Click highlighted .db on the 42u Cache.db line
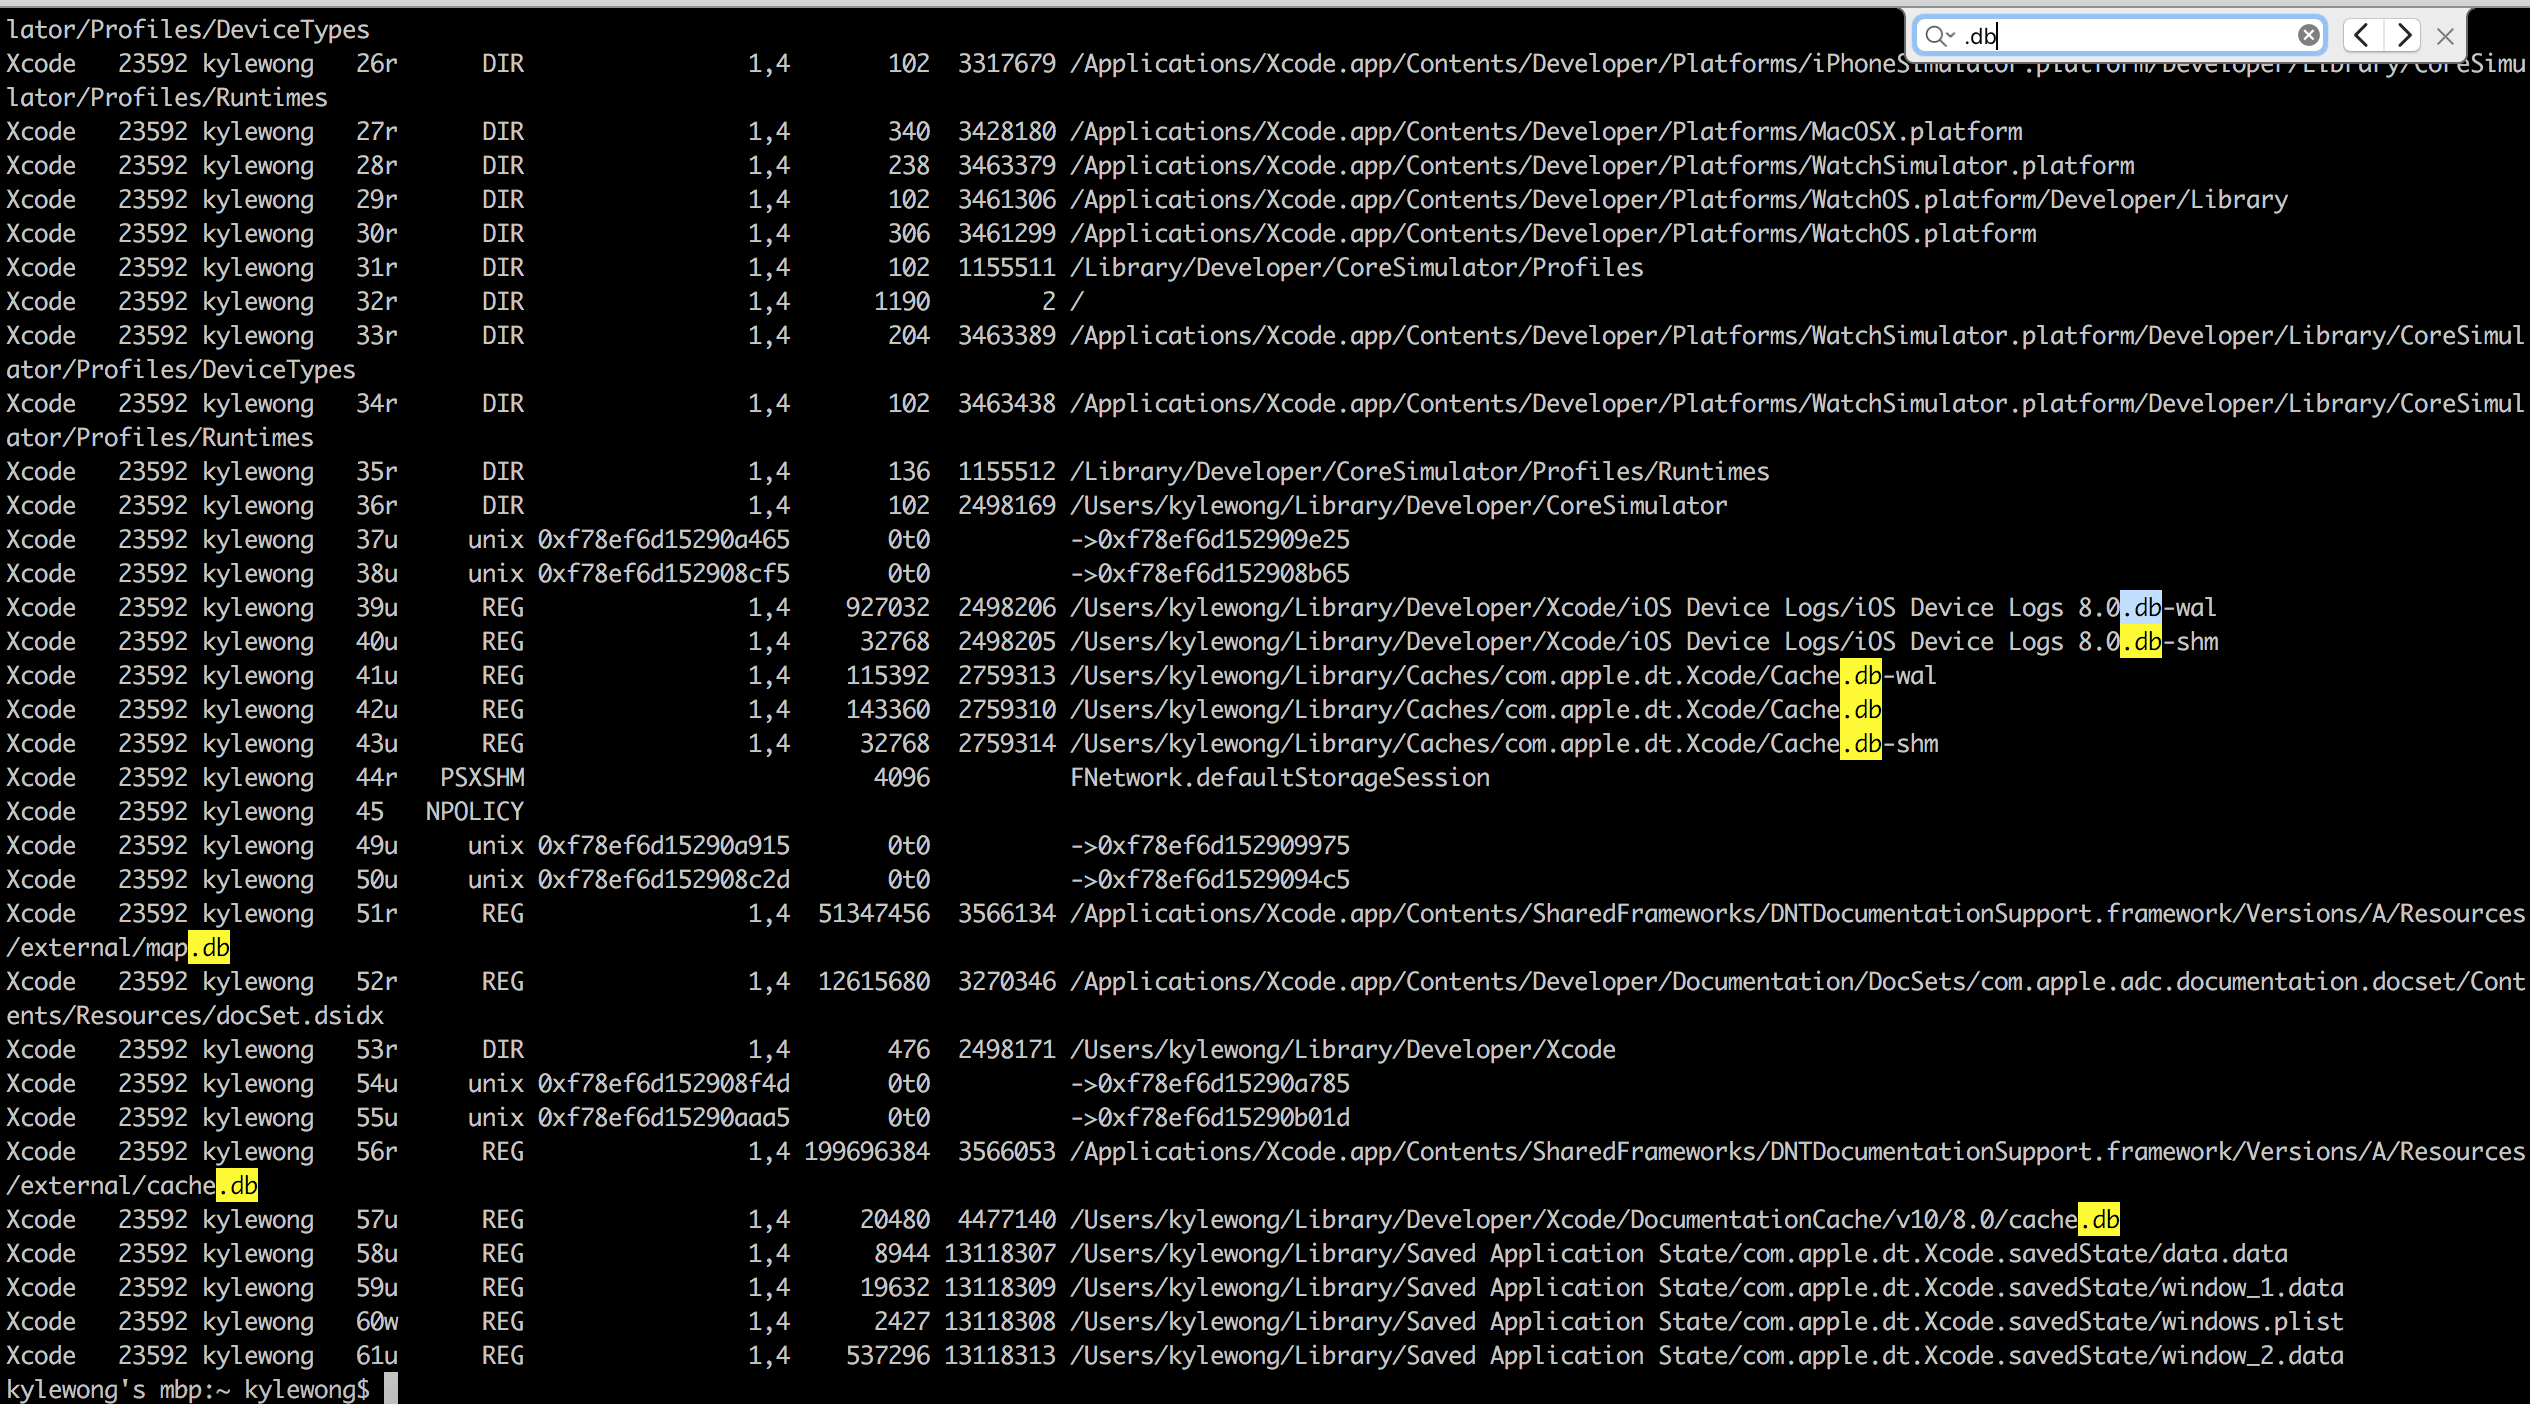 tap(1860, 710)
